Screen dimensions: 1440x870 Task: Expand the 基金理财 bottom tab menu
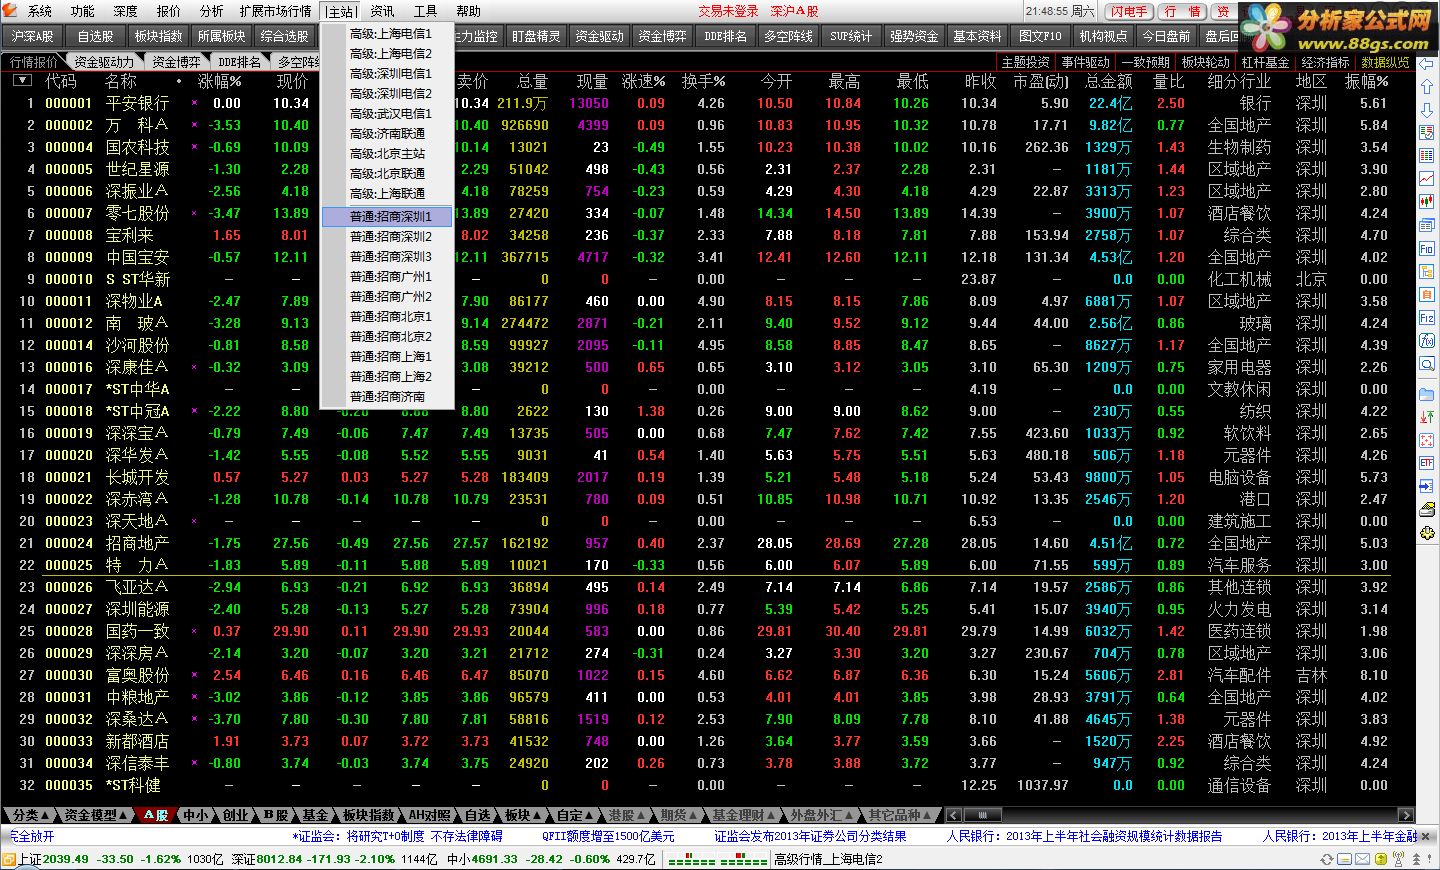click(x=743, y=814)
